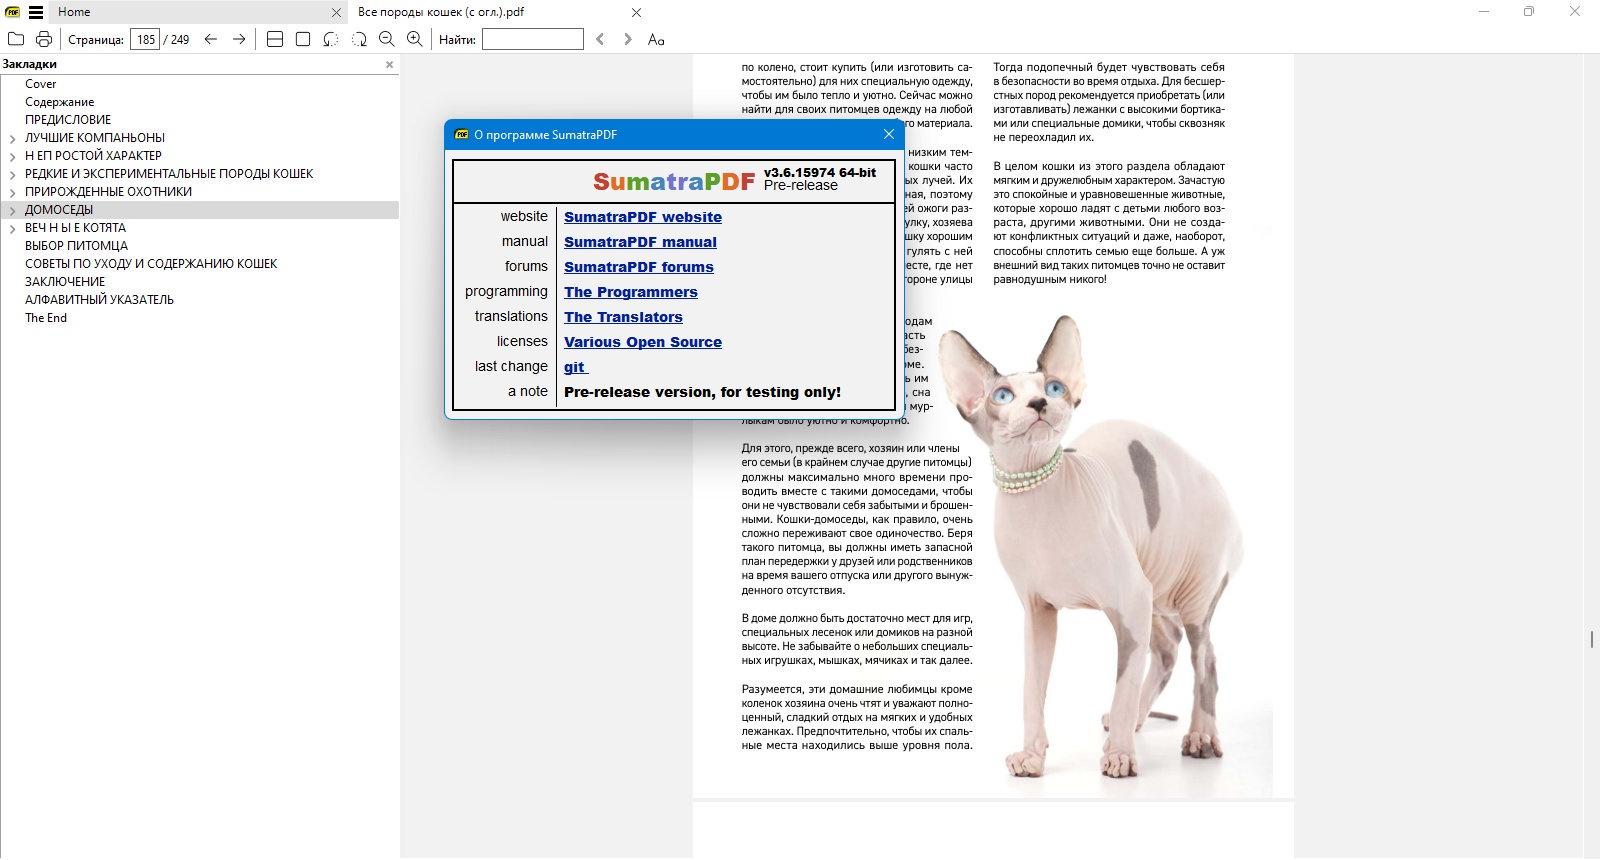Image resolution: width=1600 pixels, height=860 pixels.
Task: Jump to The End bookmark
Action: (x=46, y=318)
